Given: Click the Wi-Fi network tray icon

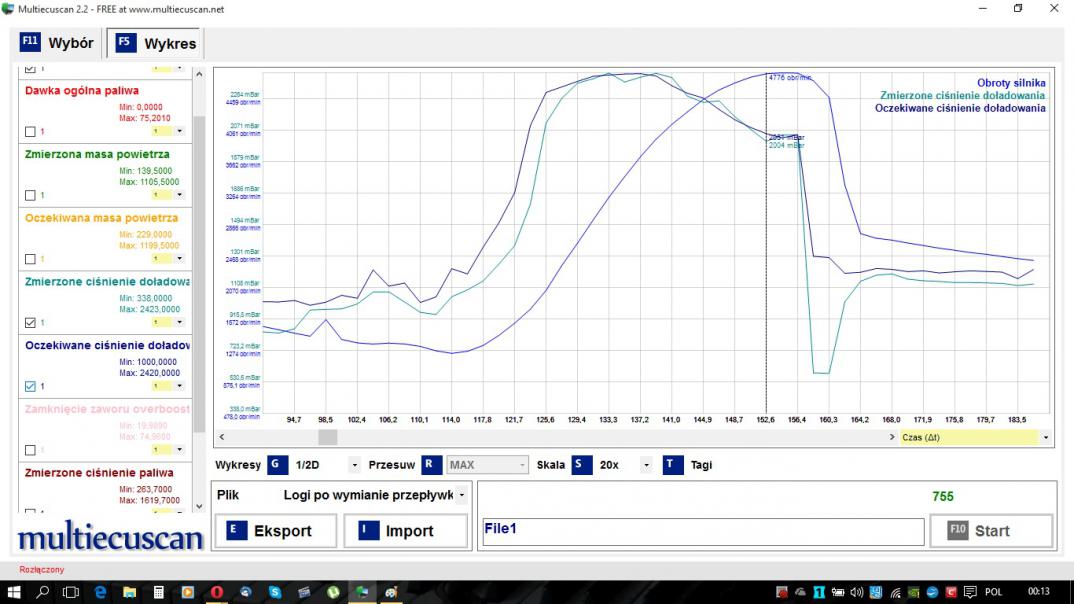Looking at the screenshot, I should pos(896,592).
